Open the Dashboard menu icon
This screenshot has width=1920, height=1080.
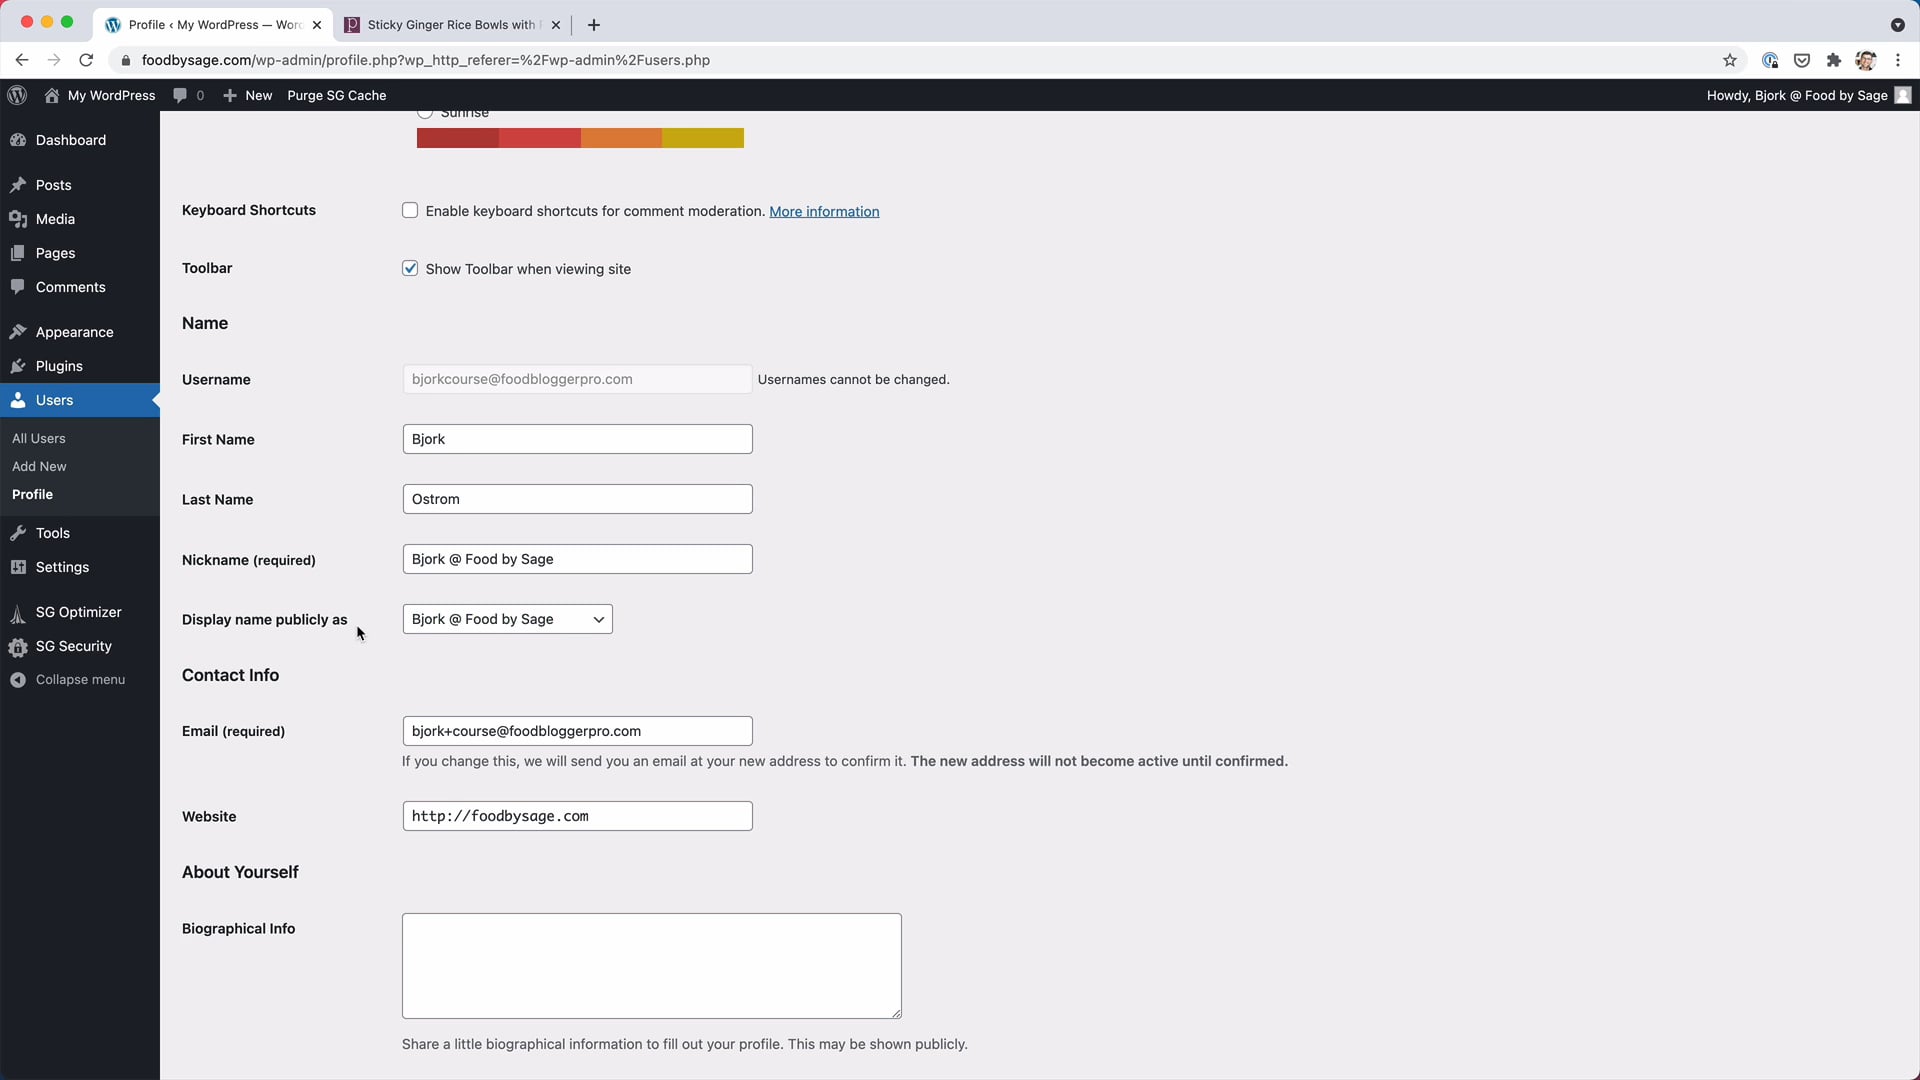[18, 140]
